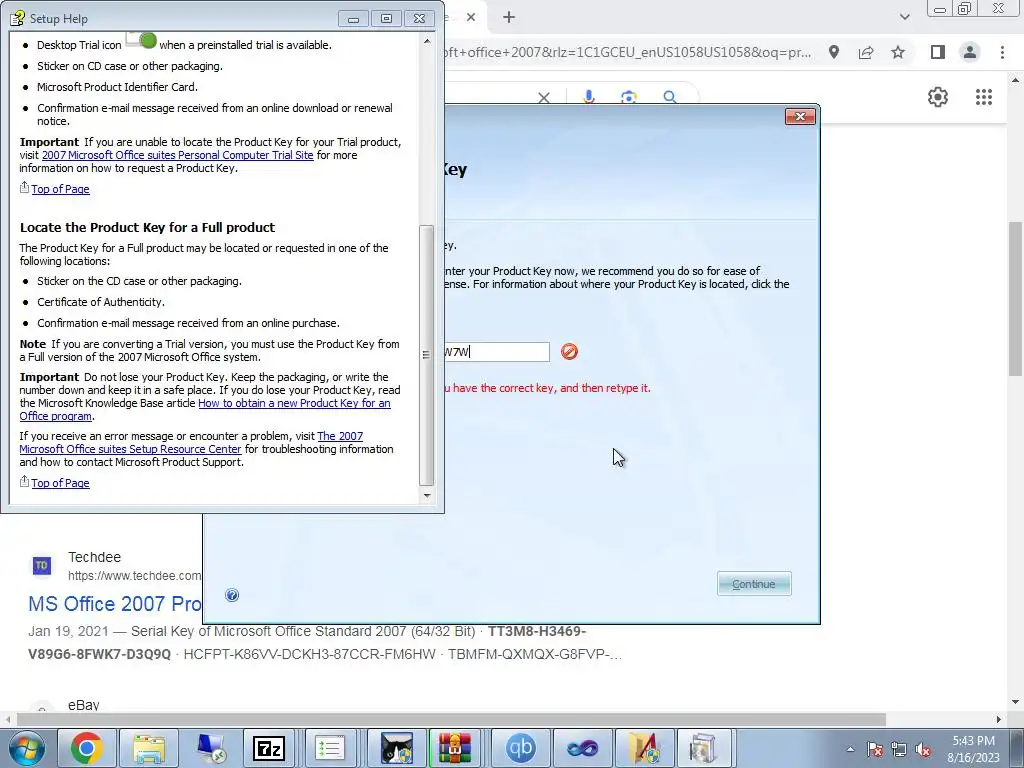Click the help icon in Office setup dialog
This screenshot has width=1024, height=768.
coord(232,595)
